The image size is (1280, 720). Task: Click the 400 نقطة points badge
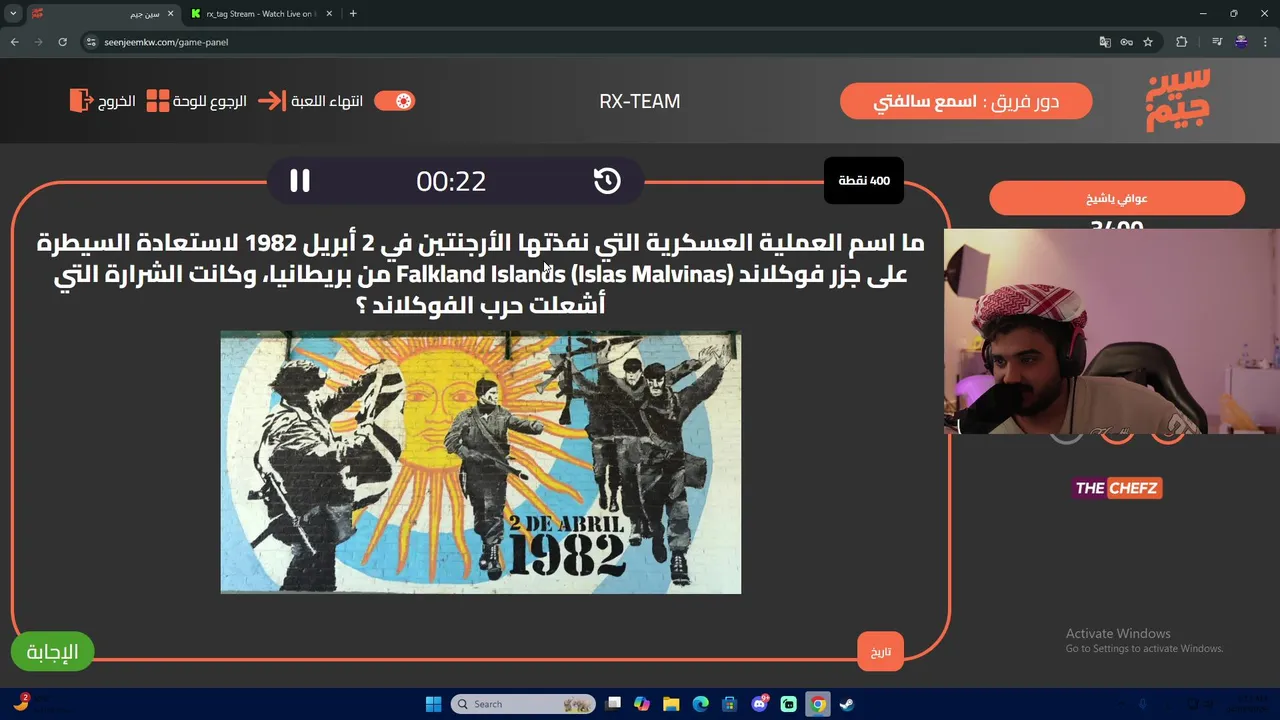[864, 181]
